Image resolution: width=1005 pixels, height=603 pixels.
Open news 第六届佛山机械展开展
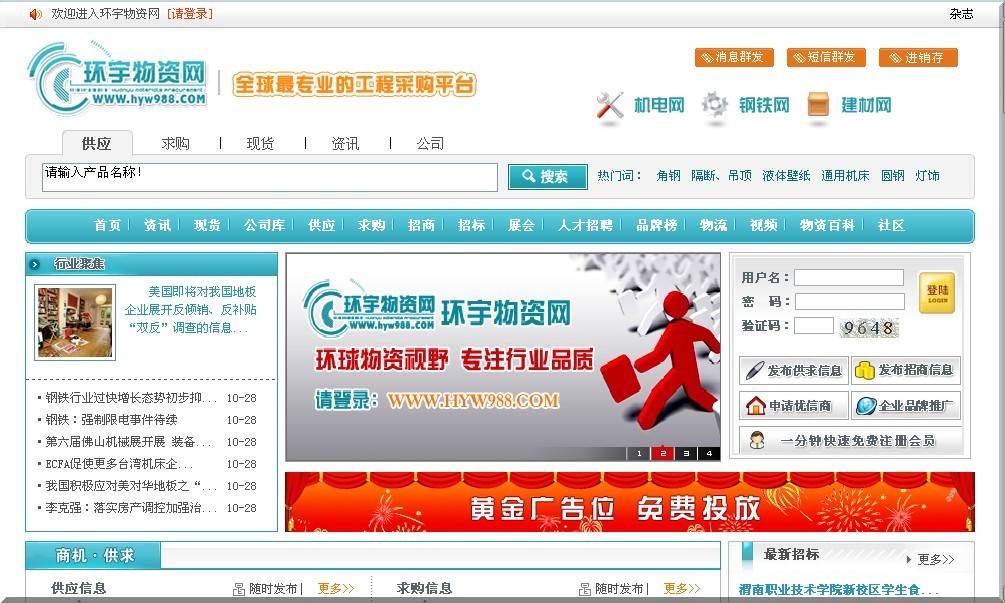pyautogui.click(x=128, y=442)
